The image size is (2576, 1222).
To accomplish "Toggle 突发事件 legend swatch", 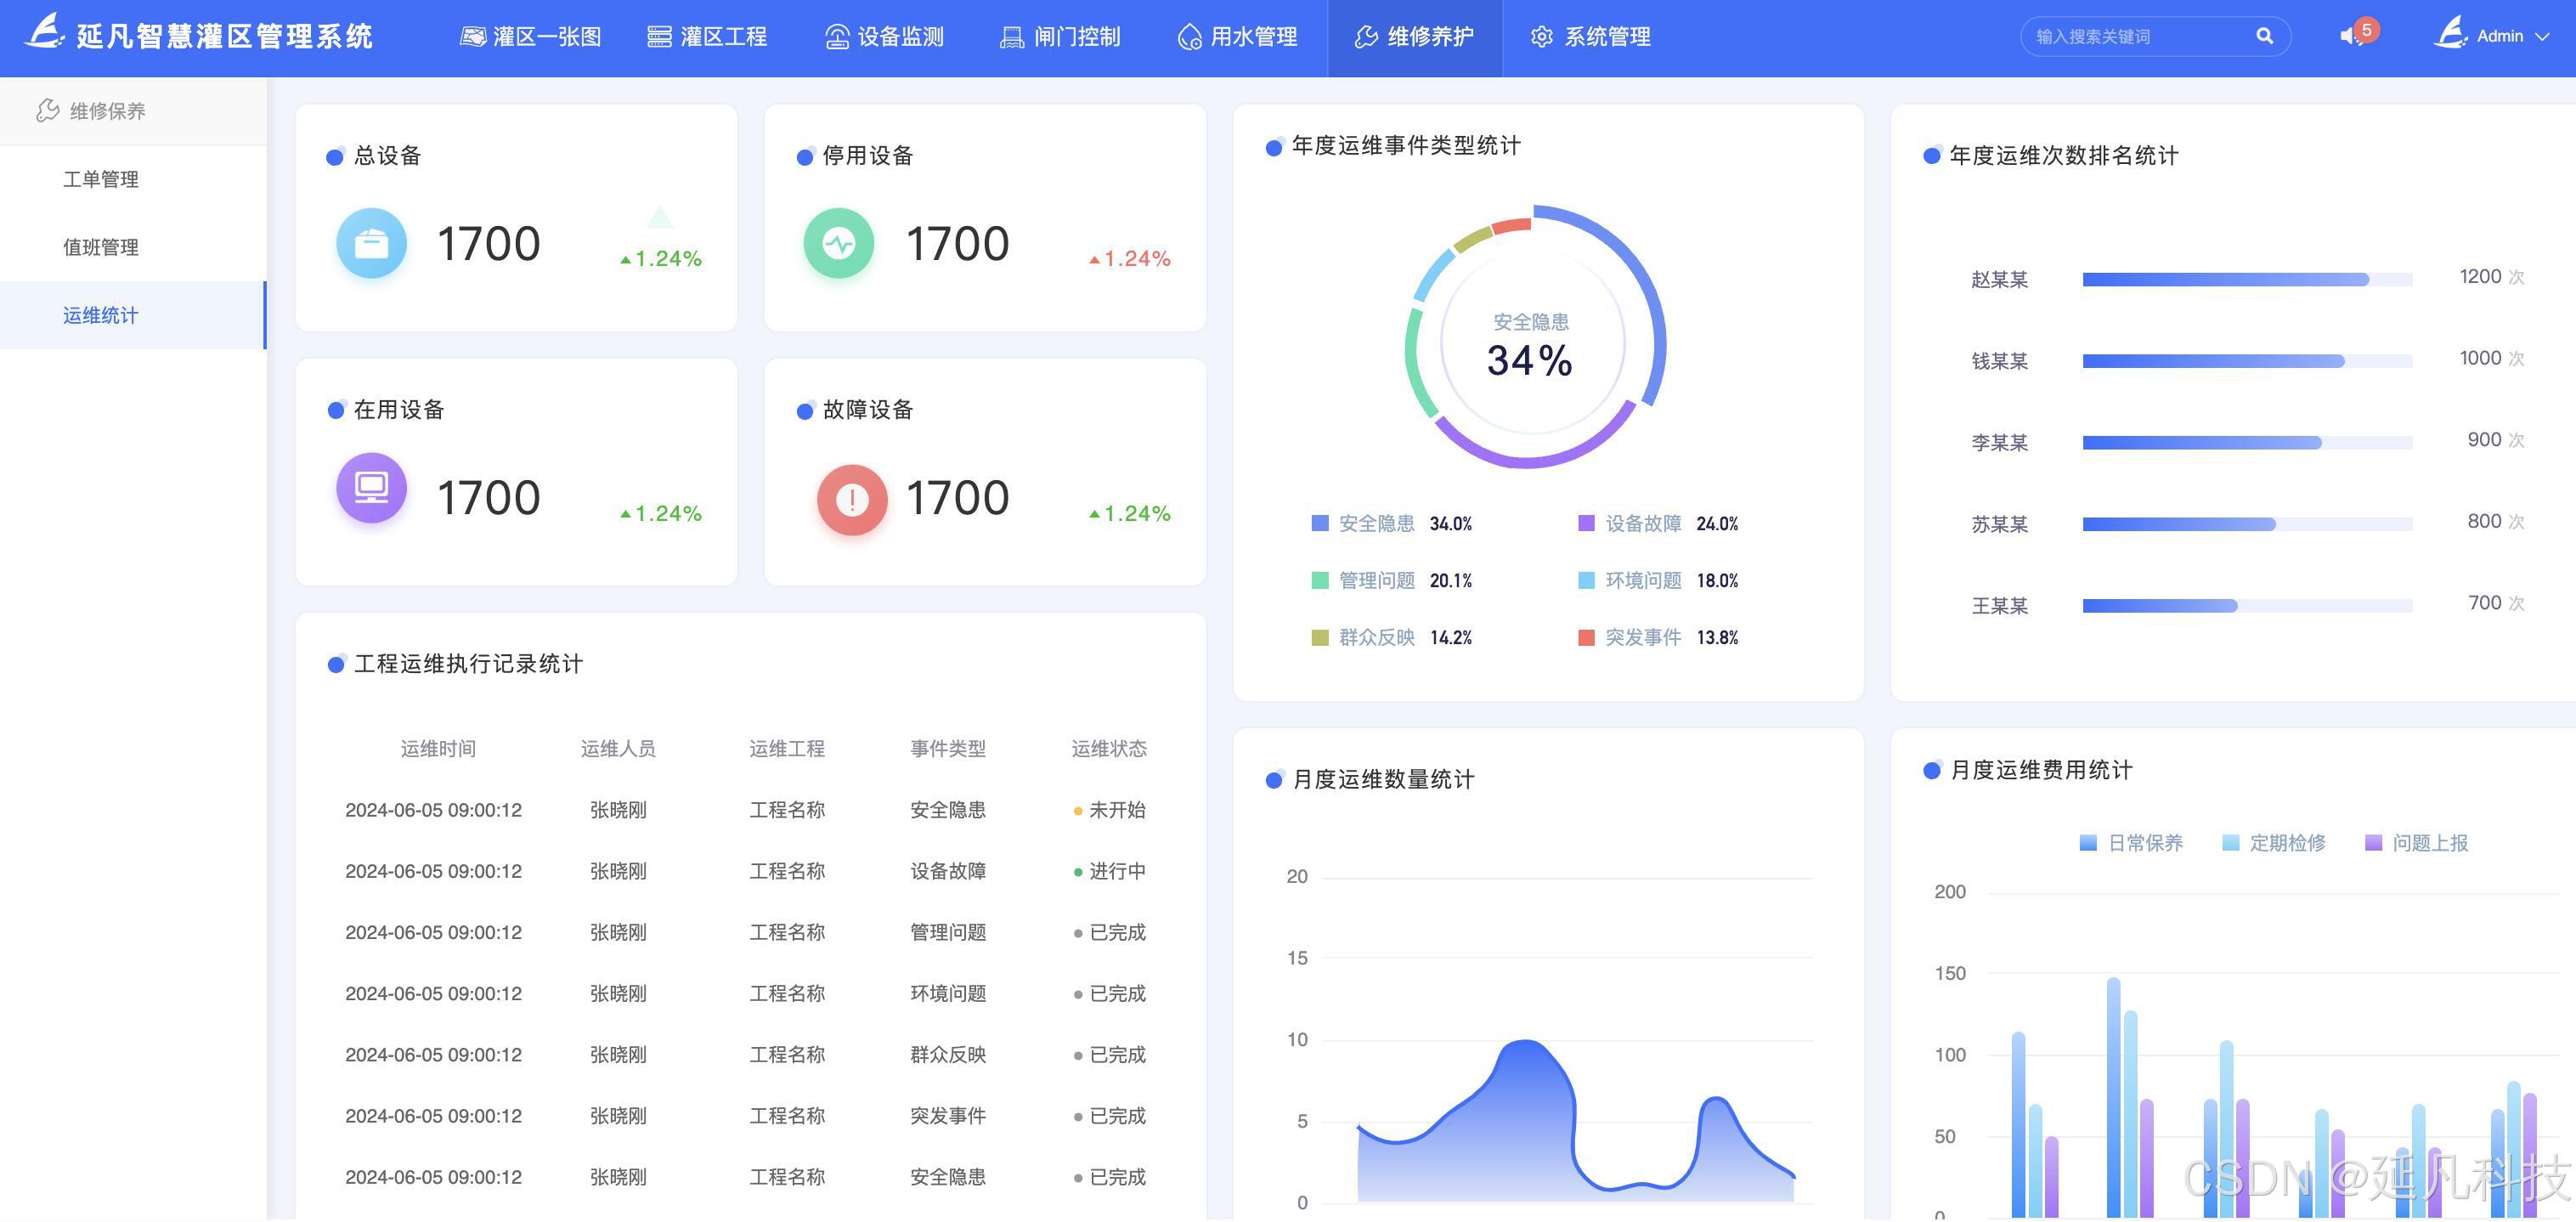I will tap(1586, 637).
